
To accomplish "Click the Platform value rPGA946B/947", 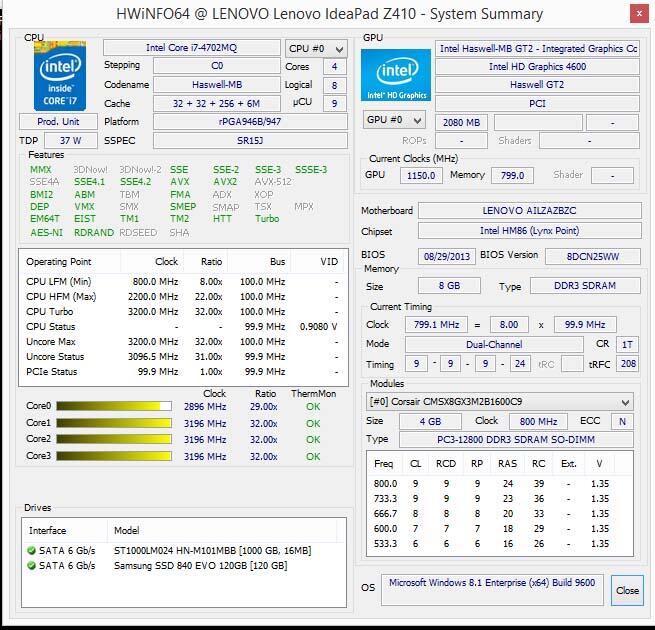I will 250,122.
